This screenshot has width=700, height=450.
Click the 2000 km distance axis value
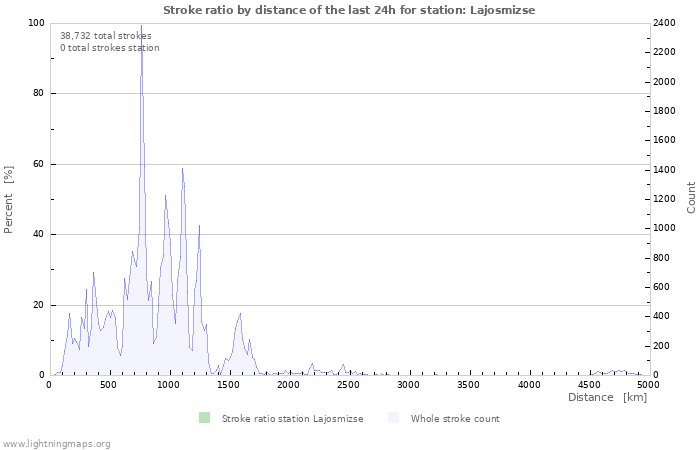point(288,385)
